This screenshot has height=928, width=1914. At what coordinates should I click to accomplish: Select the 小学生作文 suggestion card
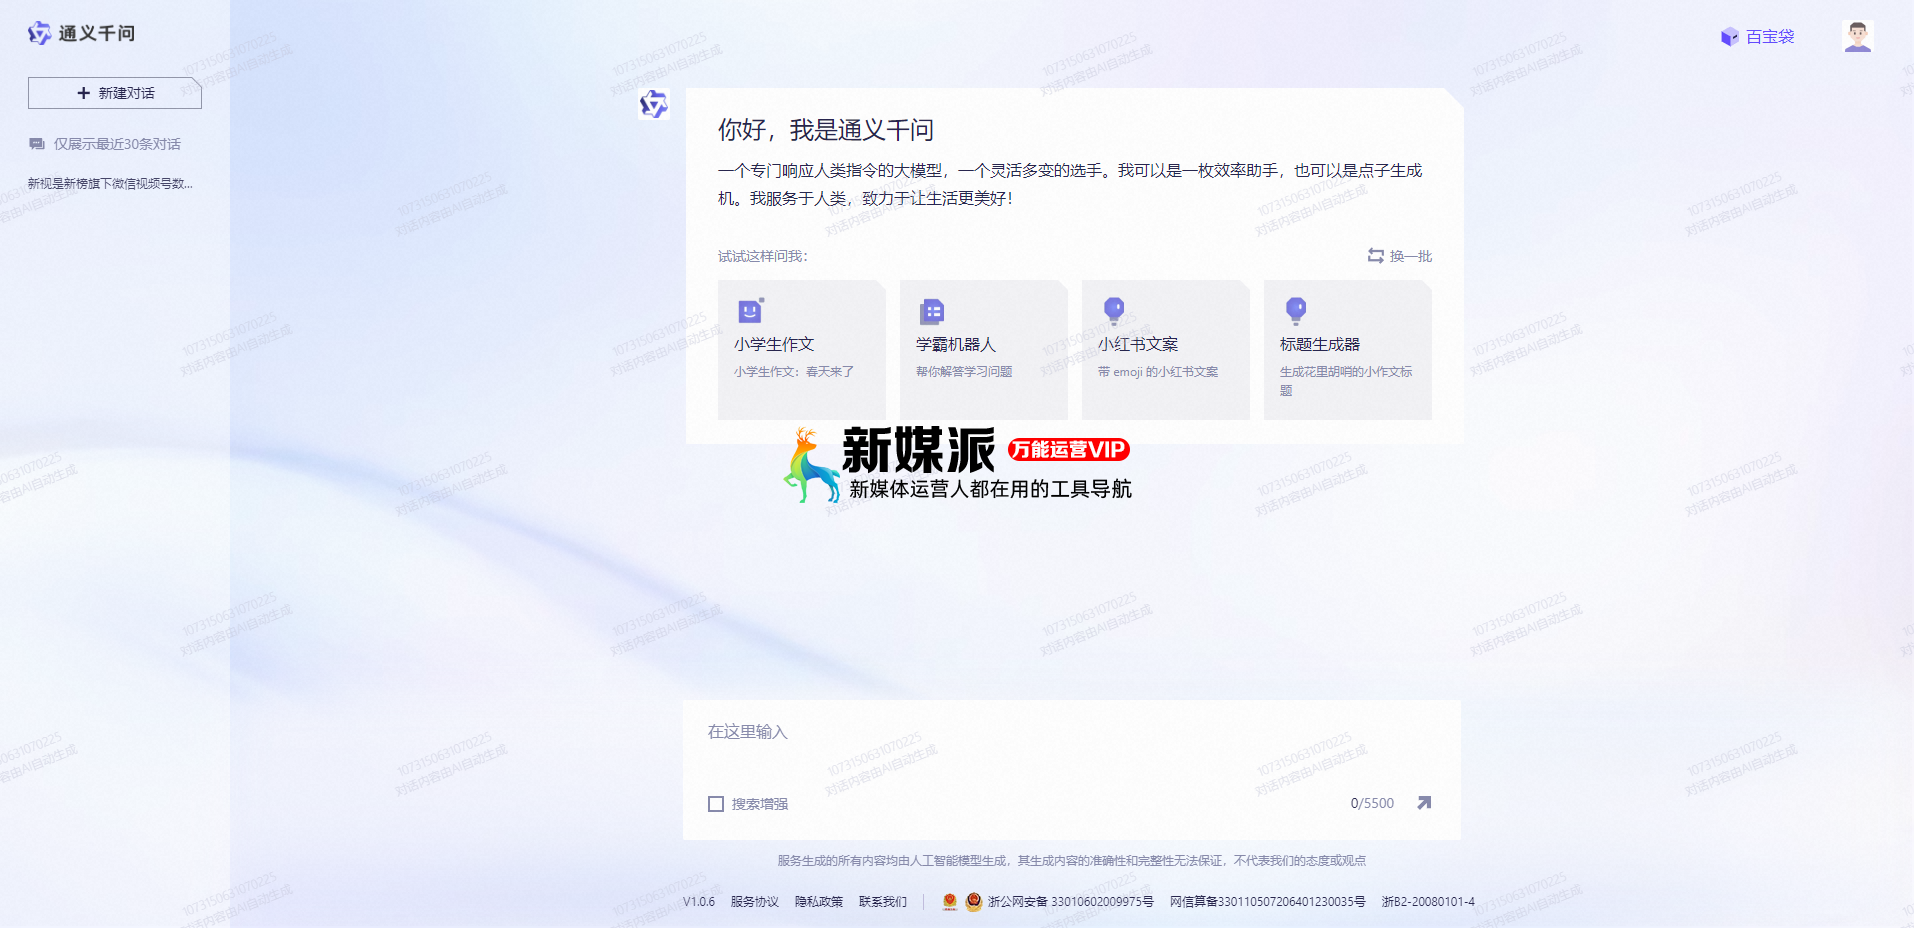pos(802,350)
